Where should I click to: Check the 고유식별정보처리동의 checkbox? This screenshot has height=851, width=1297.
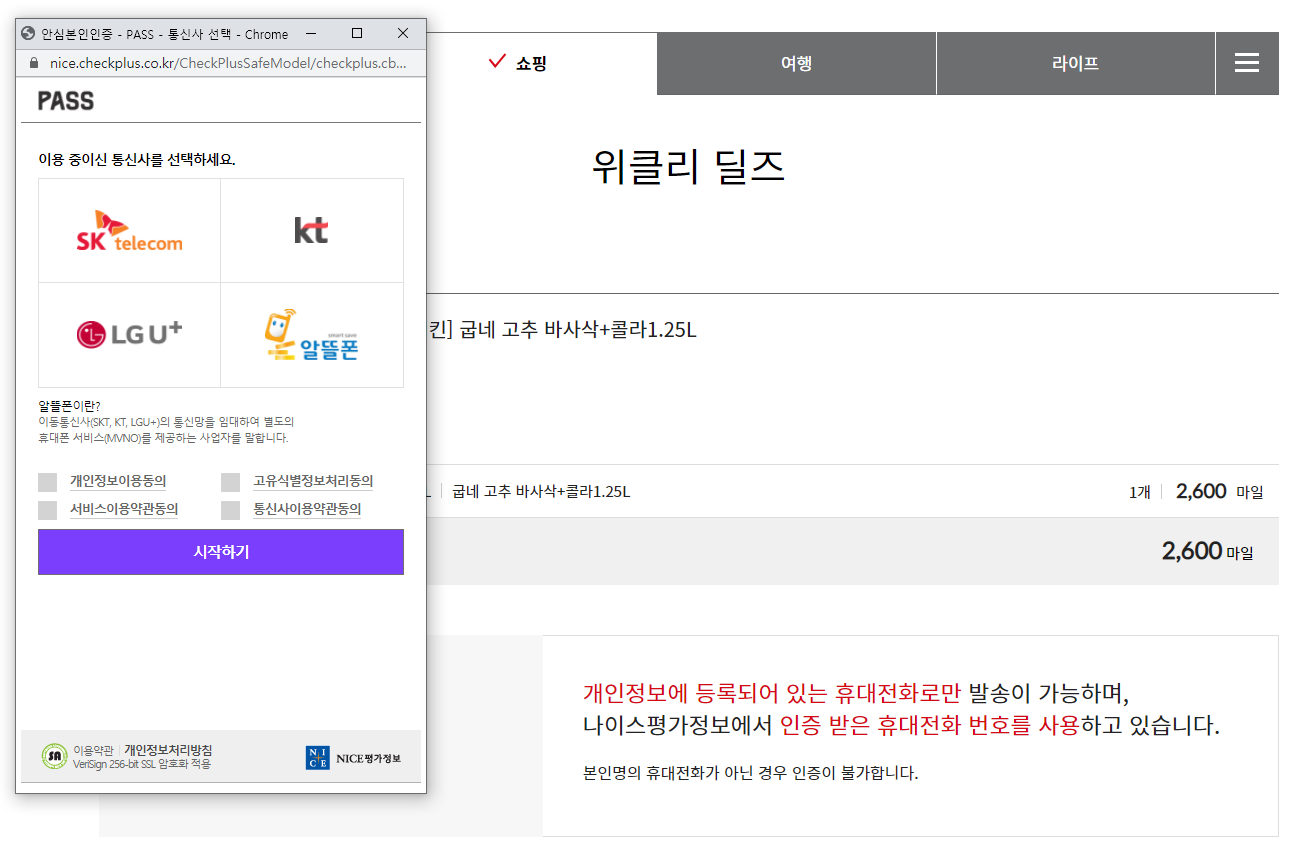pos(231,482)
